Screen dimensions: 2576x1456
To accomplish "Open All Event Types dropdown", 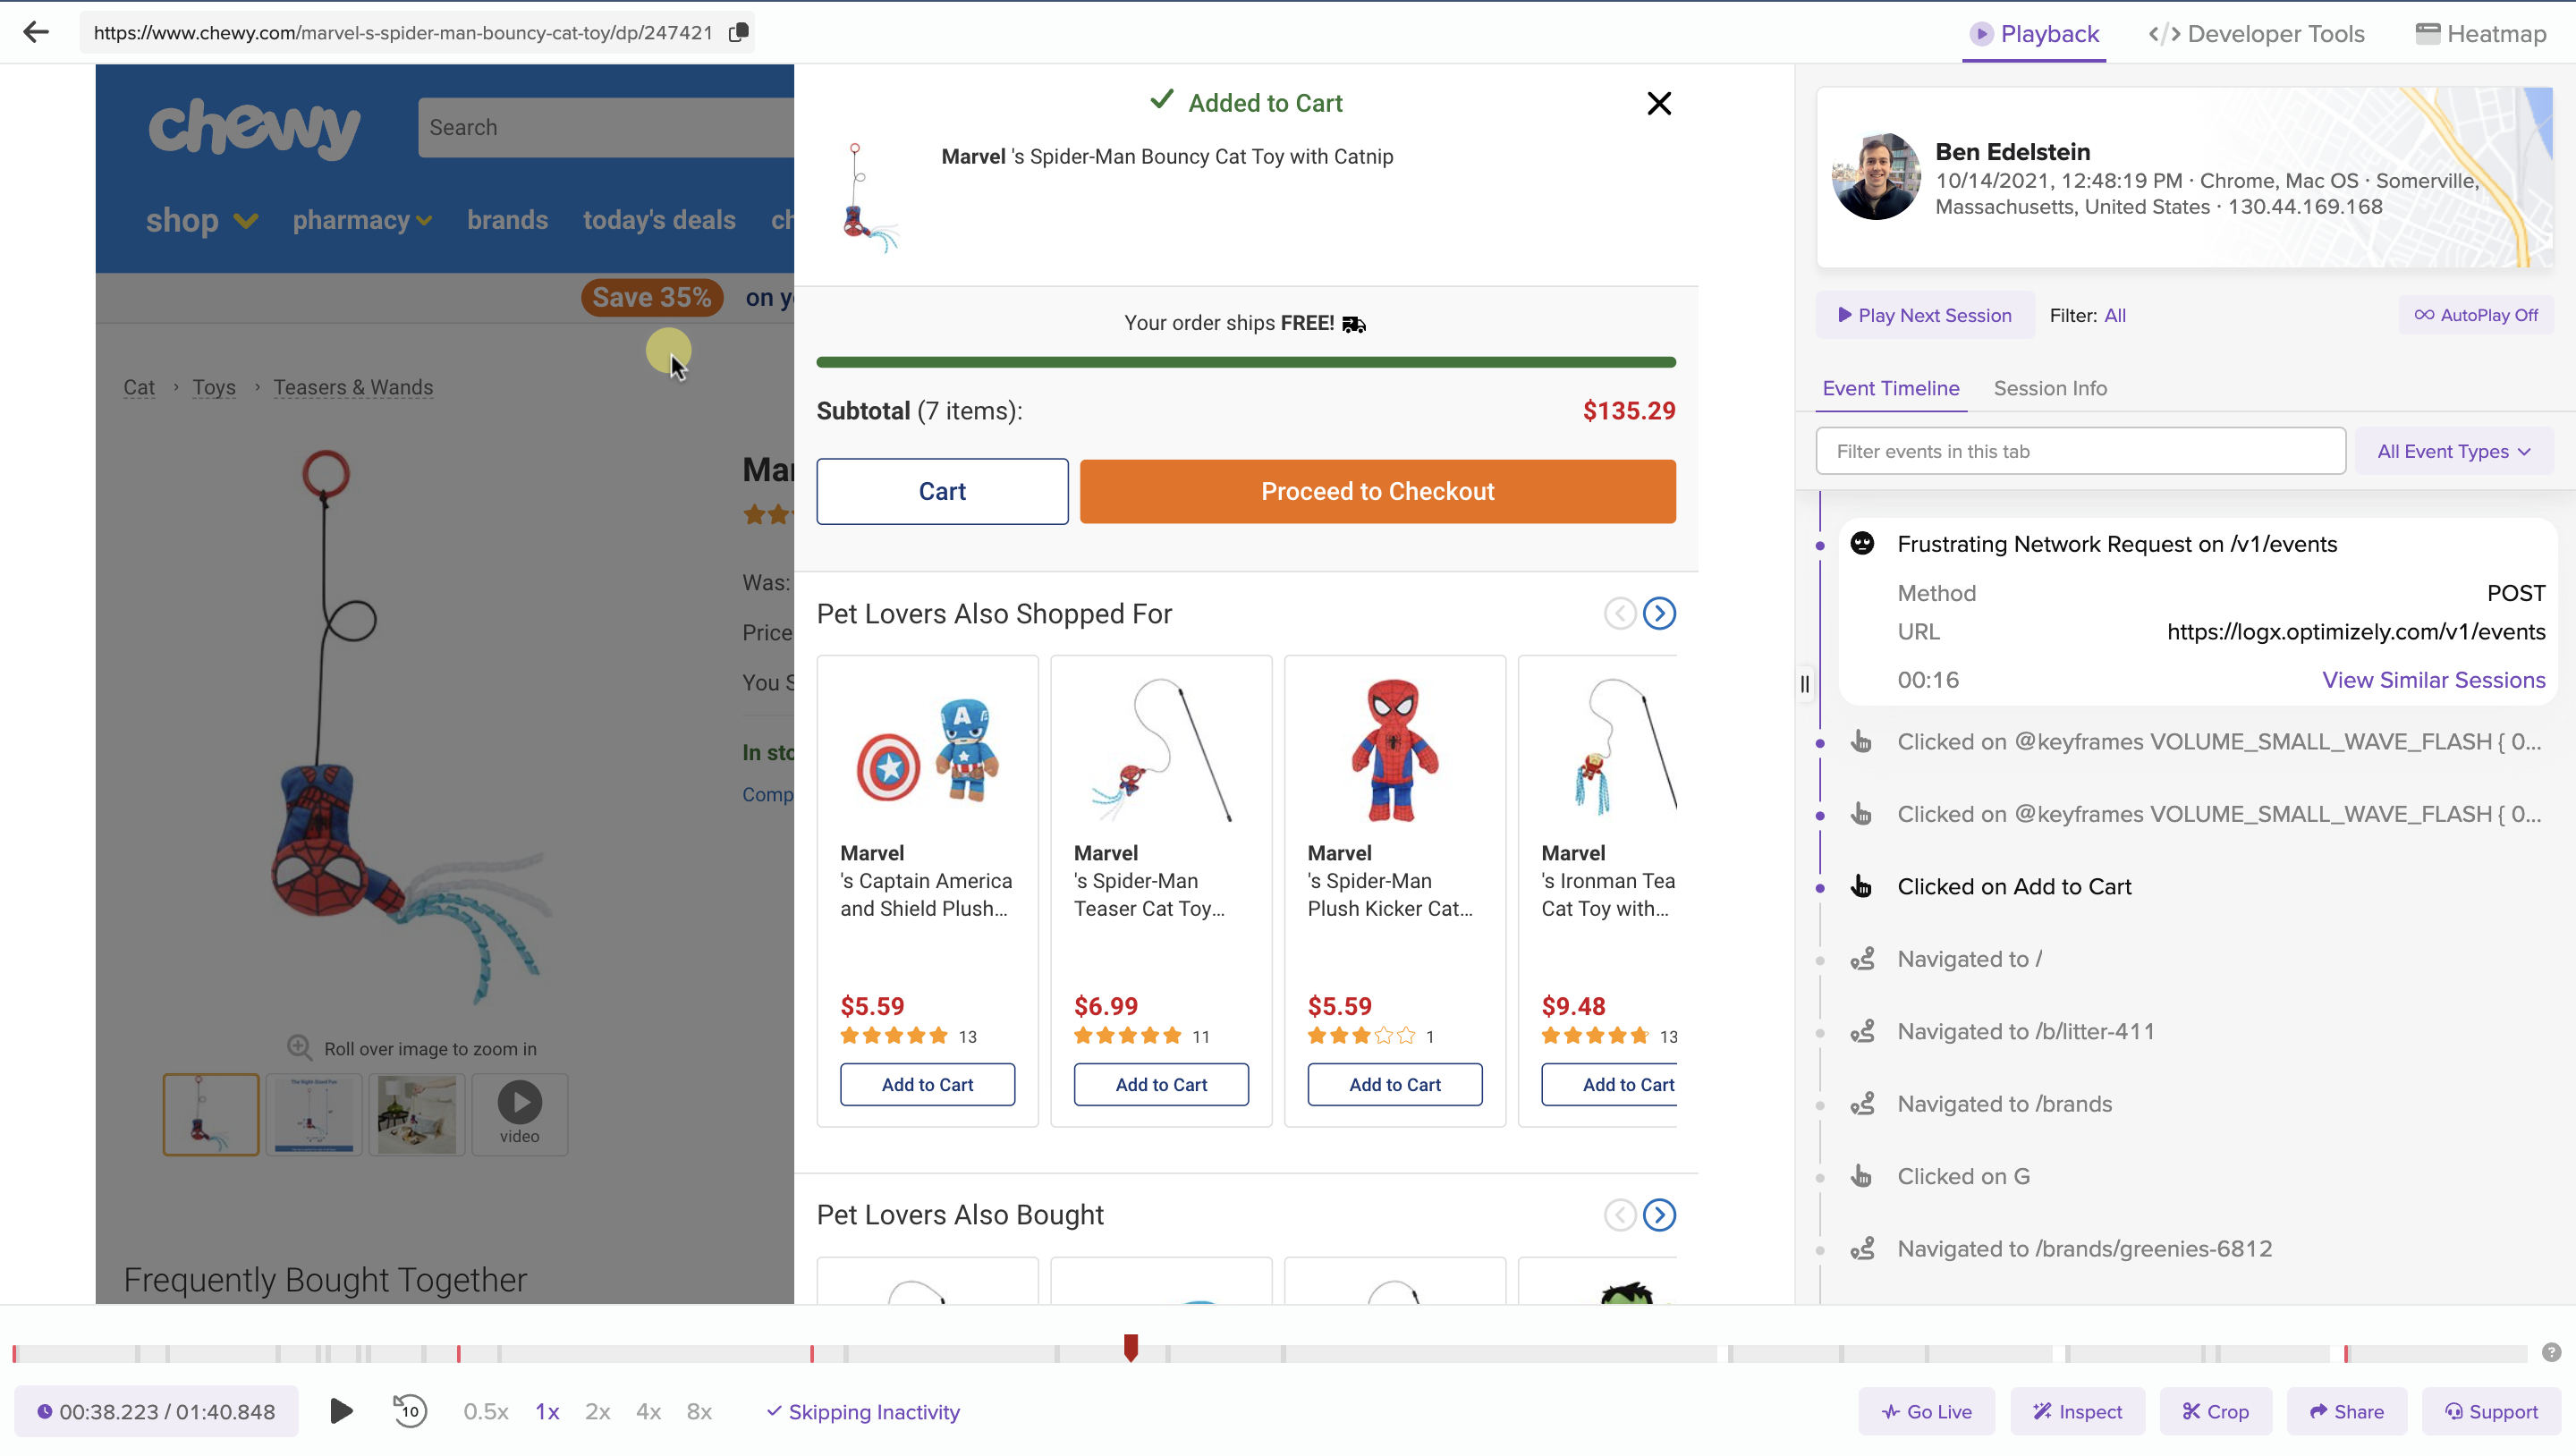I will (2454, 451).
